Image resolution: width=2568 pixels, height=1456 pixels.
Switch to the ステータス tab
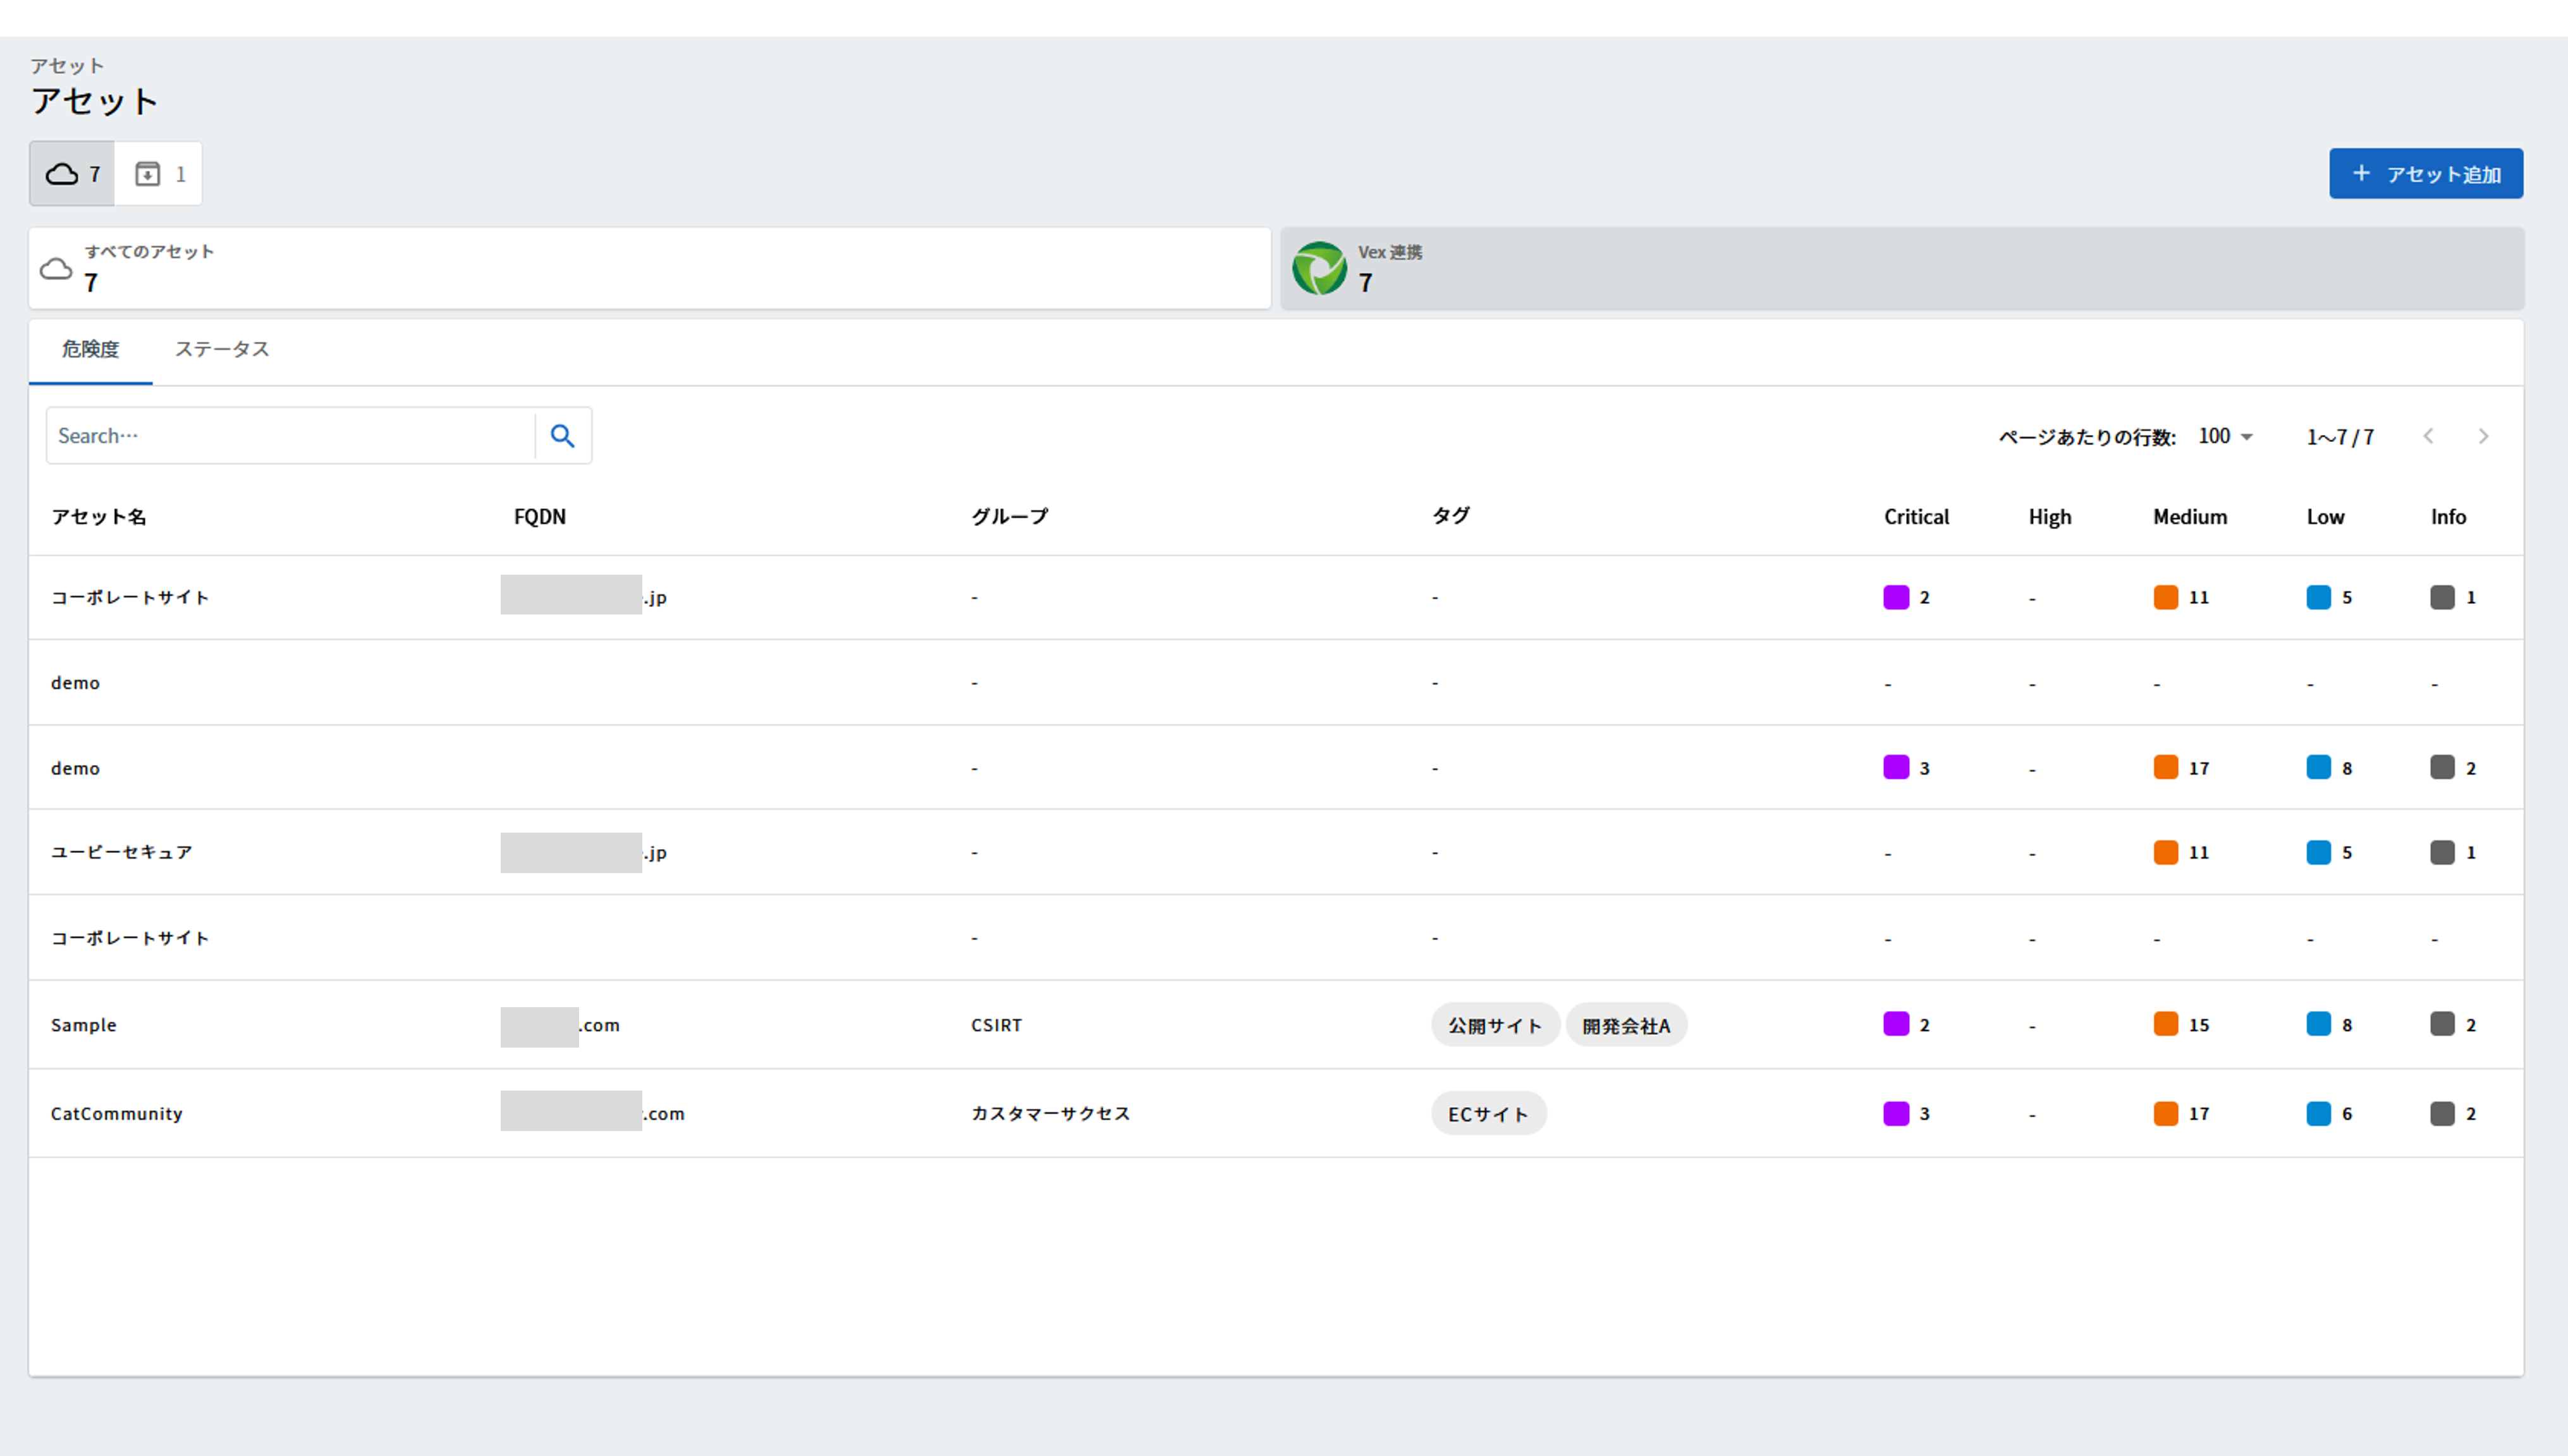coord(221,350)
